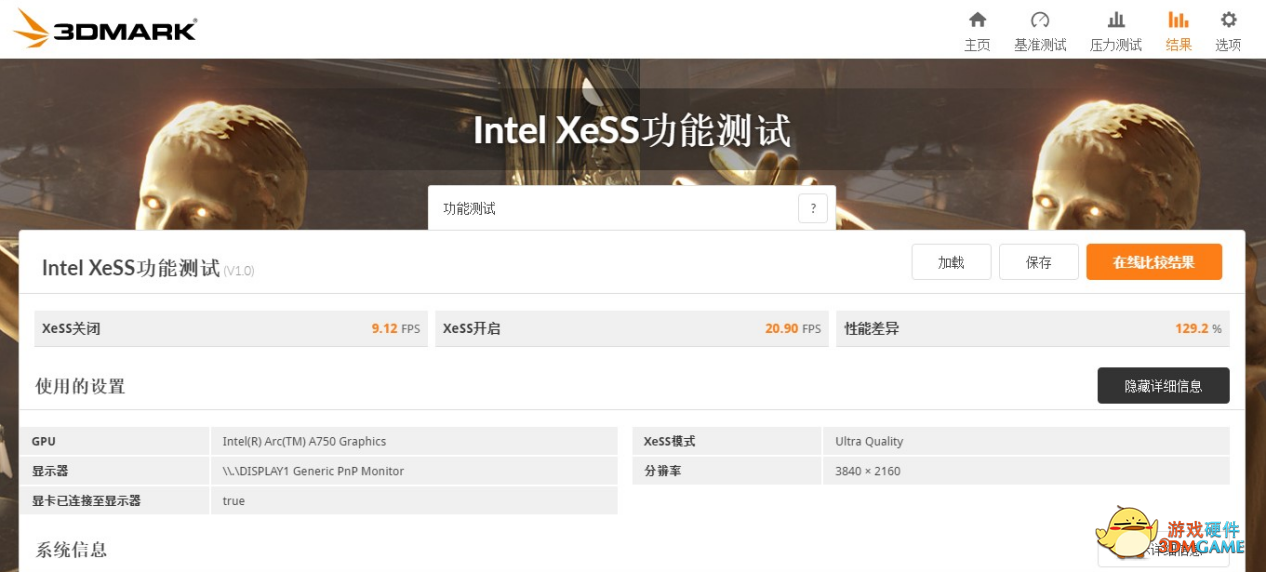The image size is (1266, 572).
Task: Select the XeSS关闭 9.12 FPS result
Action: [231, 328]
